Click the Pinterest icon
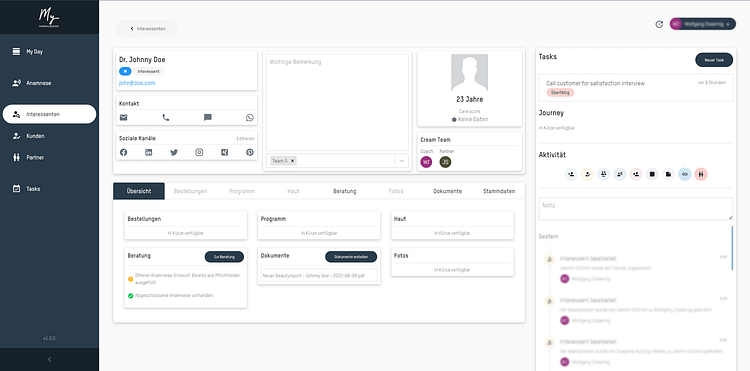The image size is (750, 371). coord(250,153)
